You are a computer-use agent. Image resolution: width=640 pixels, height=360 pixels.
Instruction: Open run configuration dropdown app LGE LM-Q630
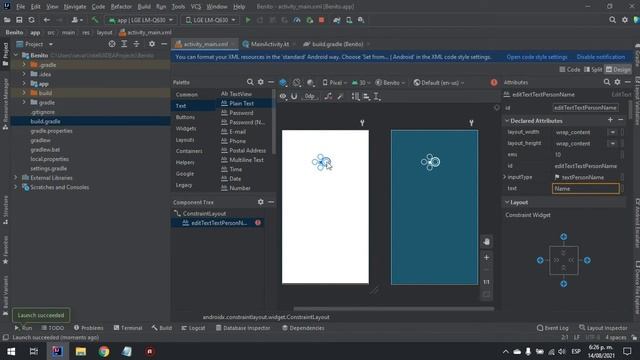140,20
